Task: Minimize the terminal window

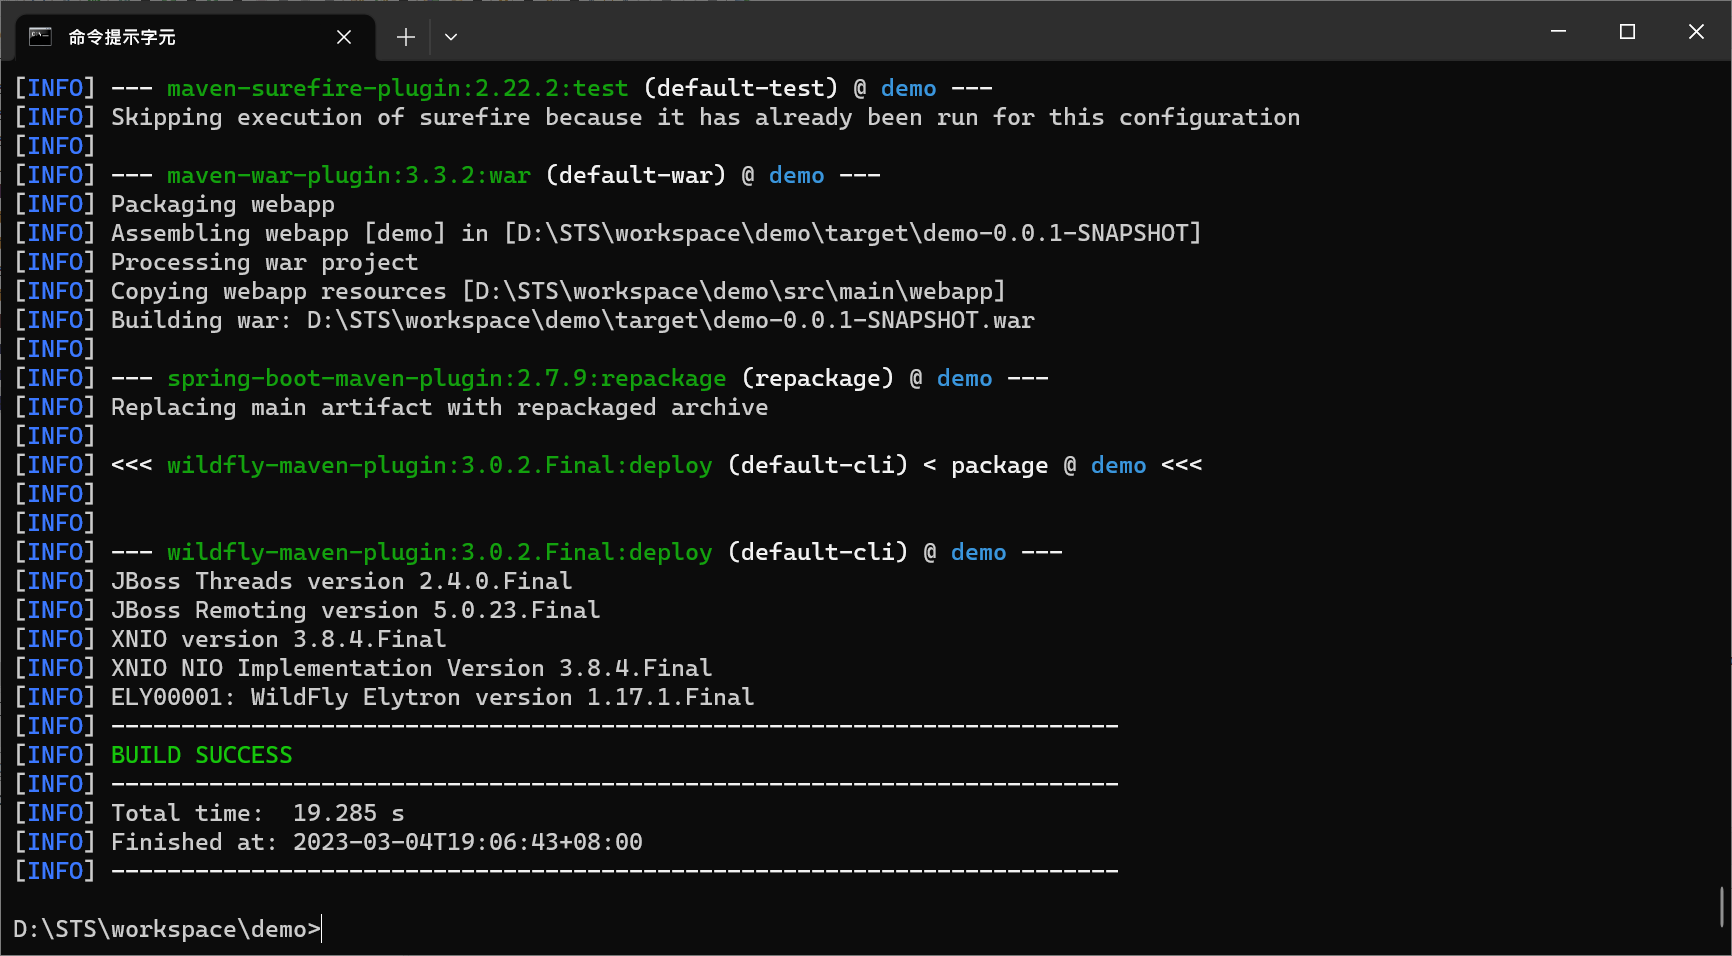Action: click(1558, 32)
